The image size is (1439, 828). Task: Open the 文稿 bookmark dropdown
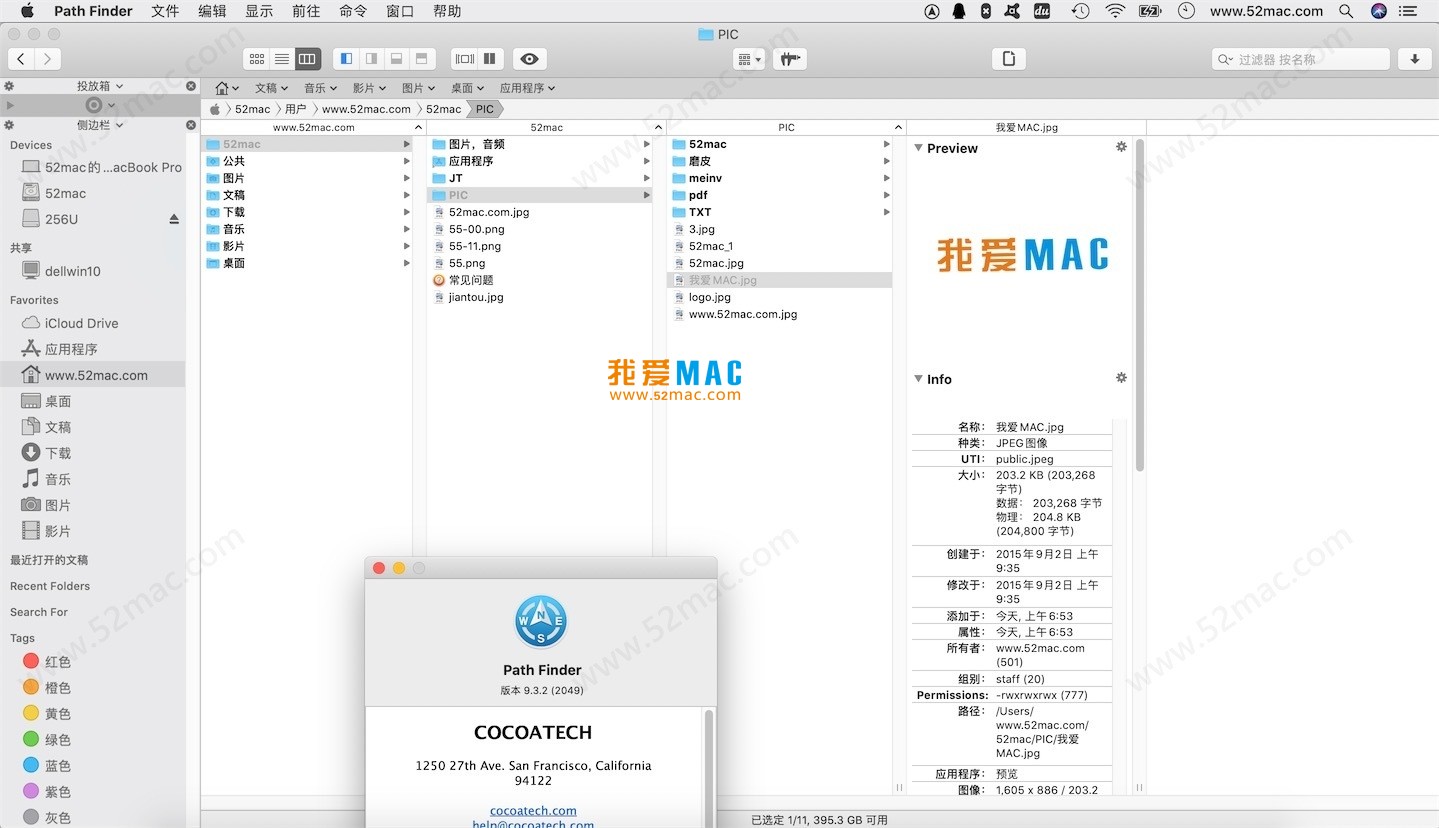coord(271,88)
